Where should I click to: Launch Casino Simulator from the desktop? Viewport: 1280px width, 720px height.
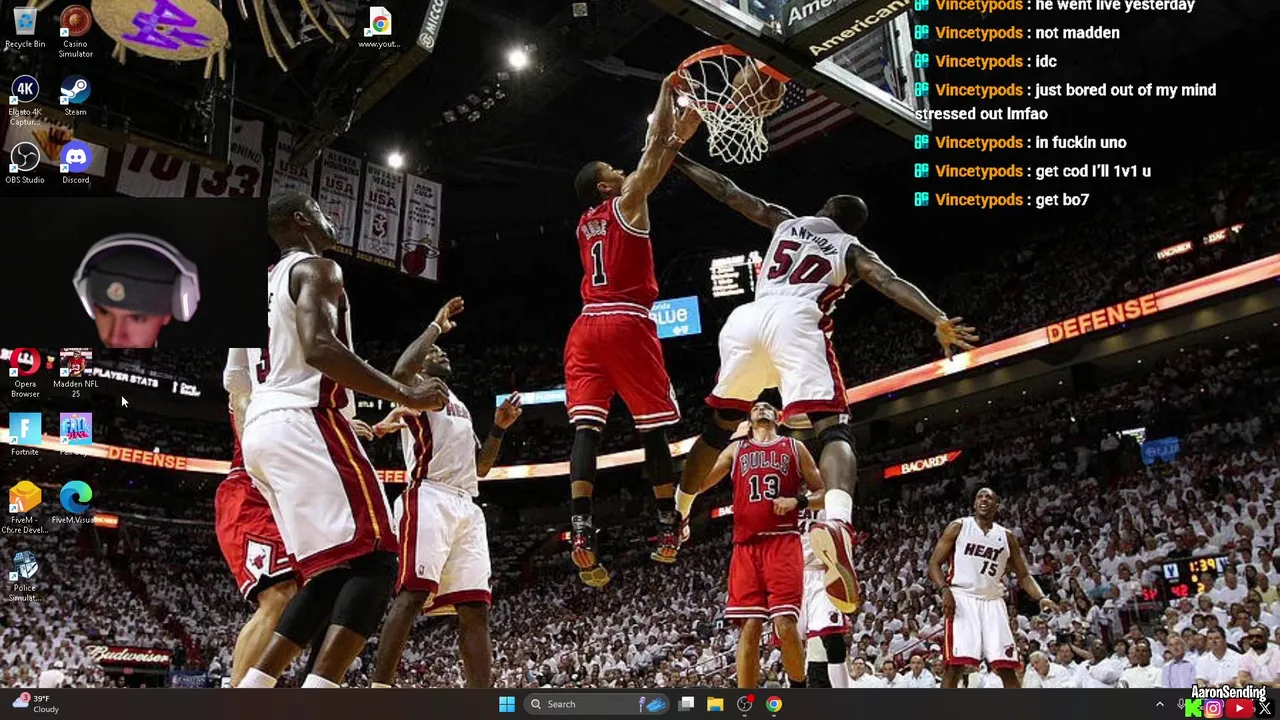click(75, 32)
